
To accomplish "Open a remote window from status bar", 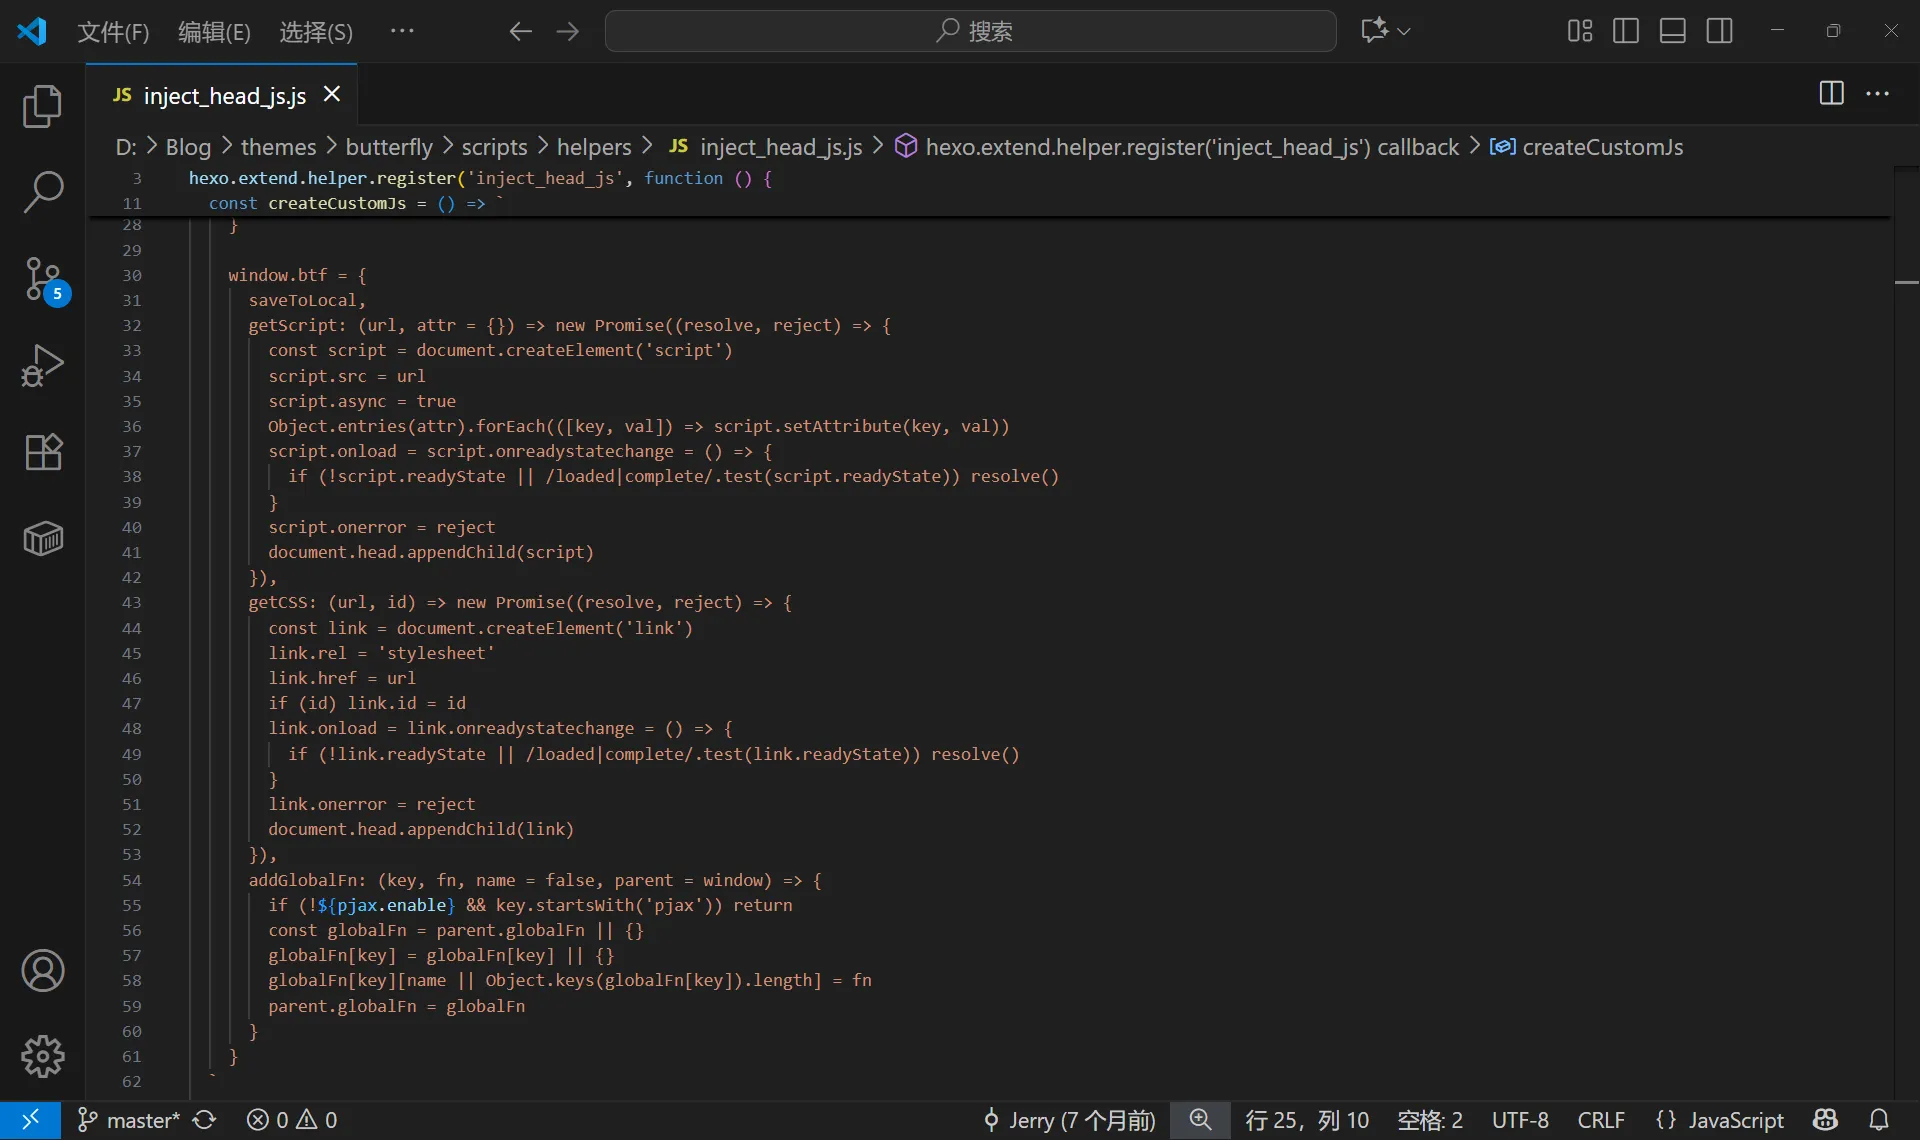I will (x=30, y=1120).
